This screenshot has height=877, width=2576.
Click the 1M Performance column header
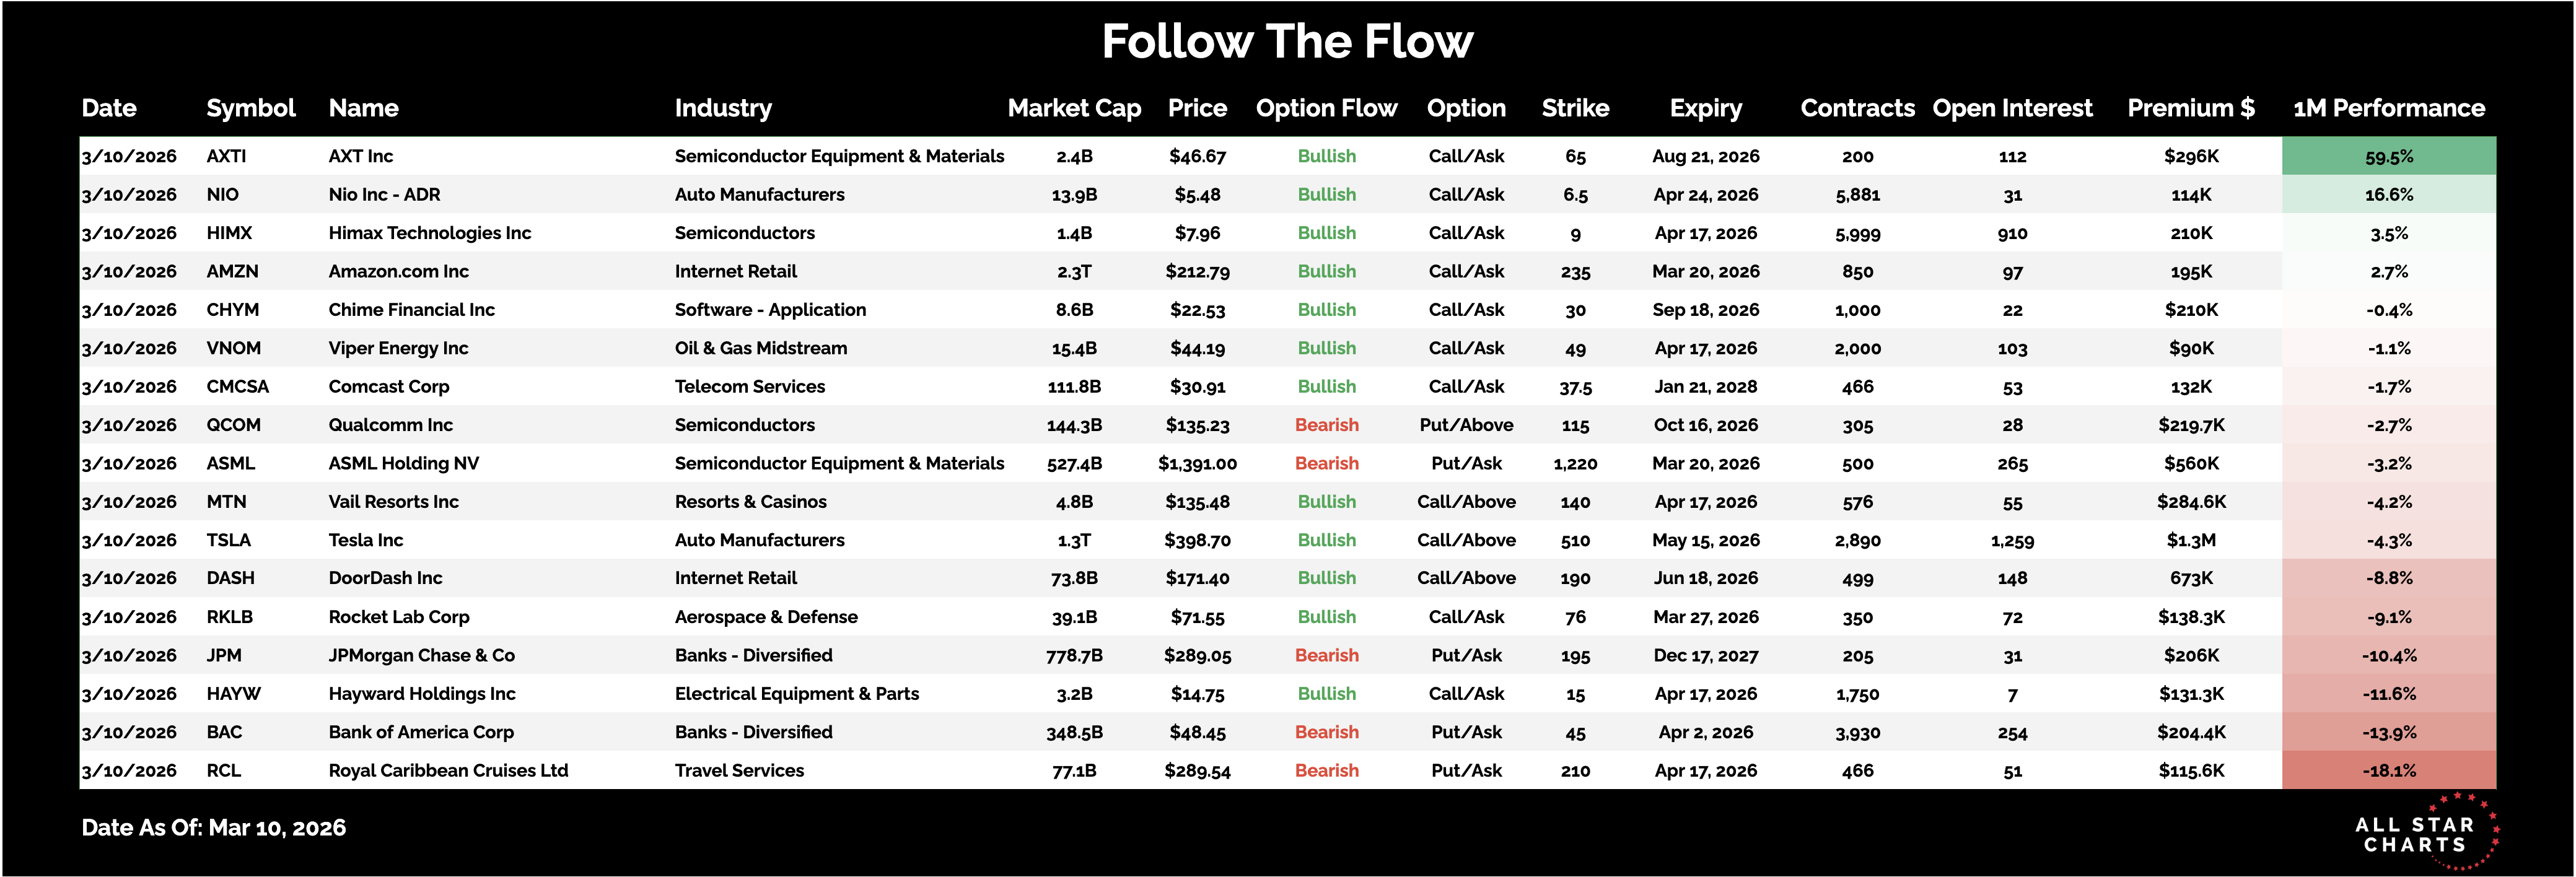pyautogui.click(x=2388, y=108)
